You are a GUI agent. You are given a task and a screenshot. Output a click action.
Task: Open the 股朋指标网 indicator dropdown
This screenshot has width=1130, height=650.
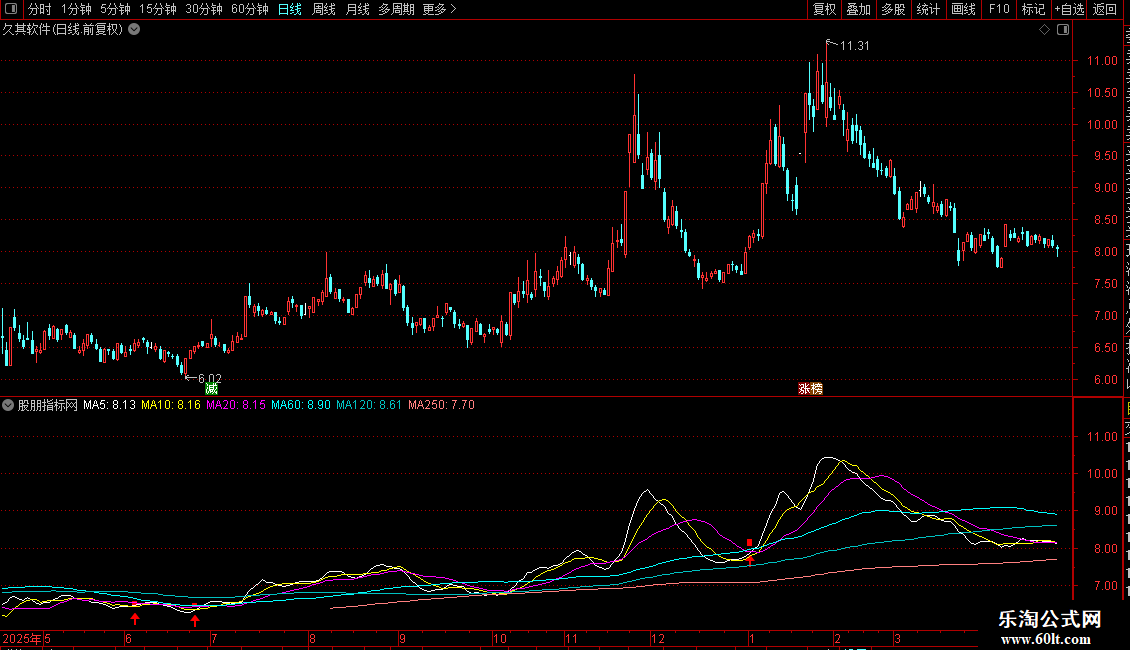pos(8,405)
